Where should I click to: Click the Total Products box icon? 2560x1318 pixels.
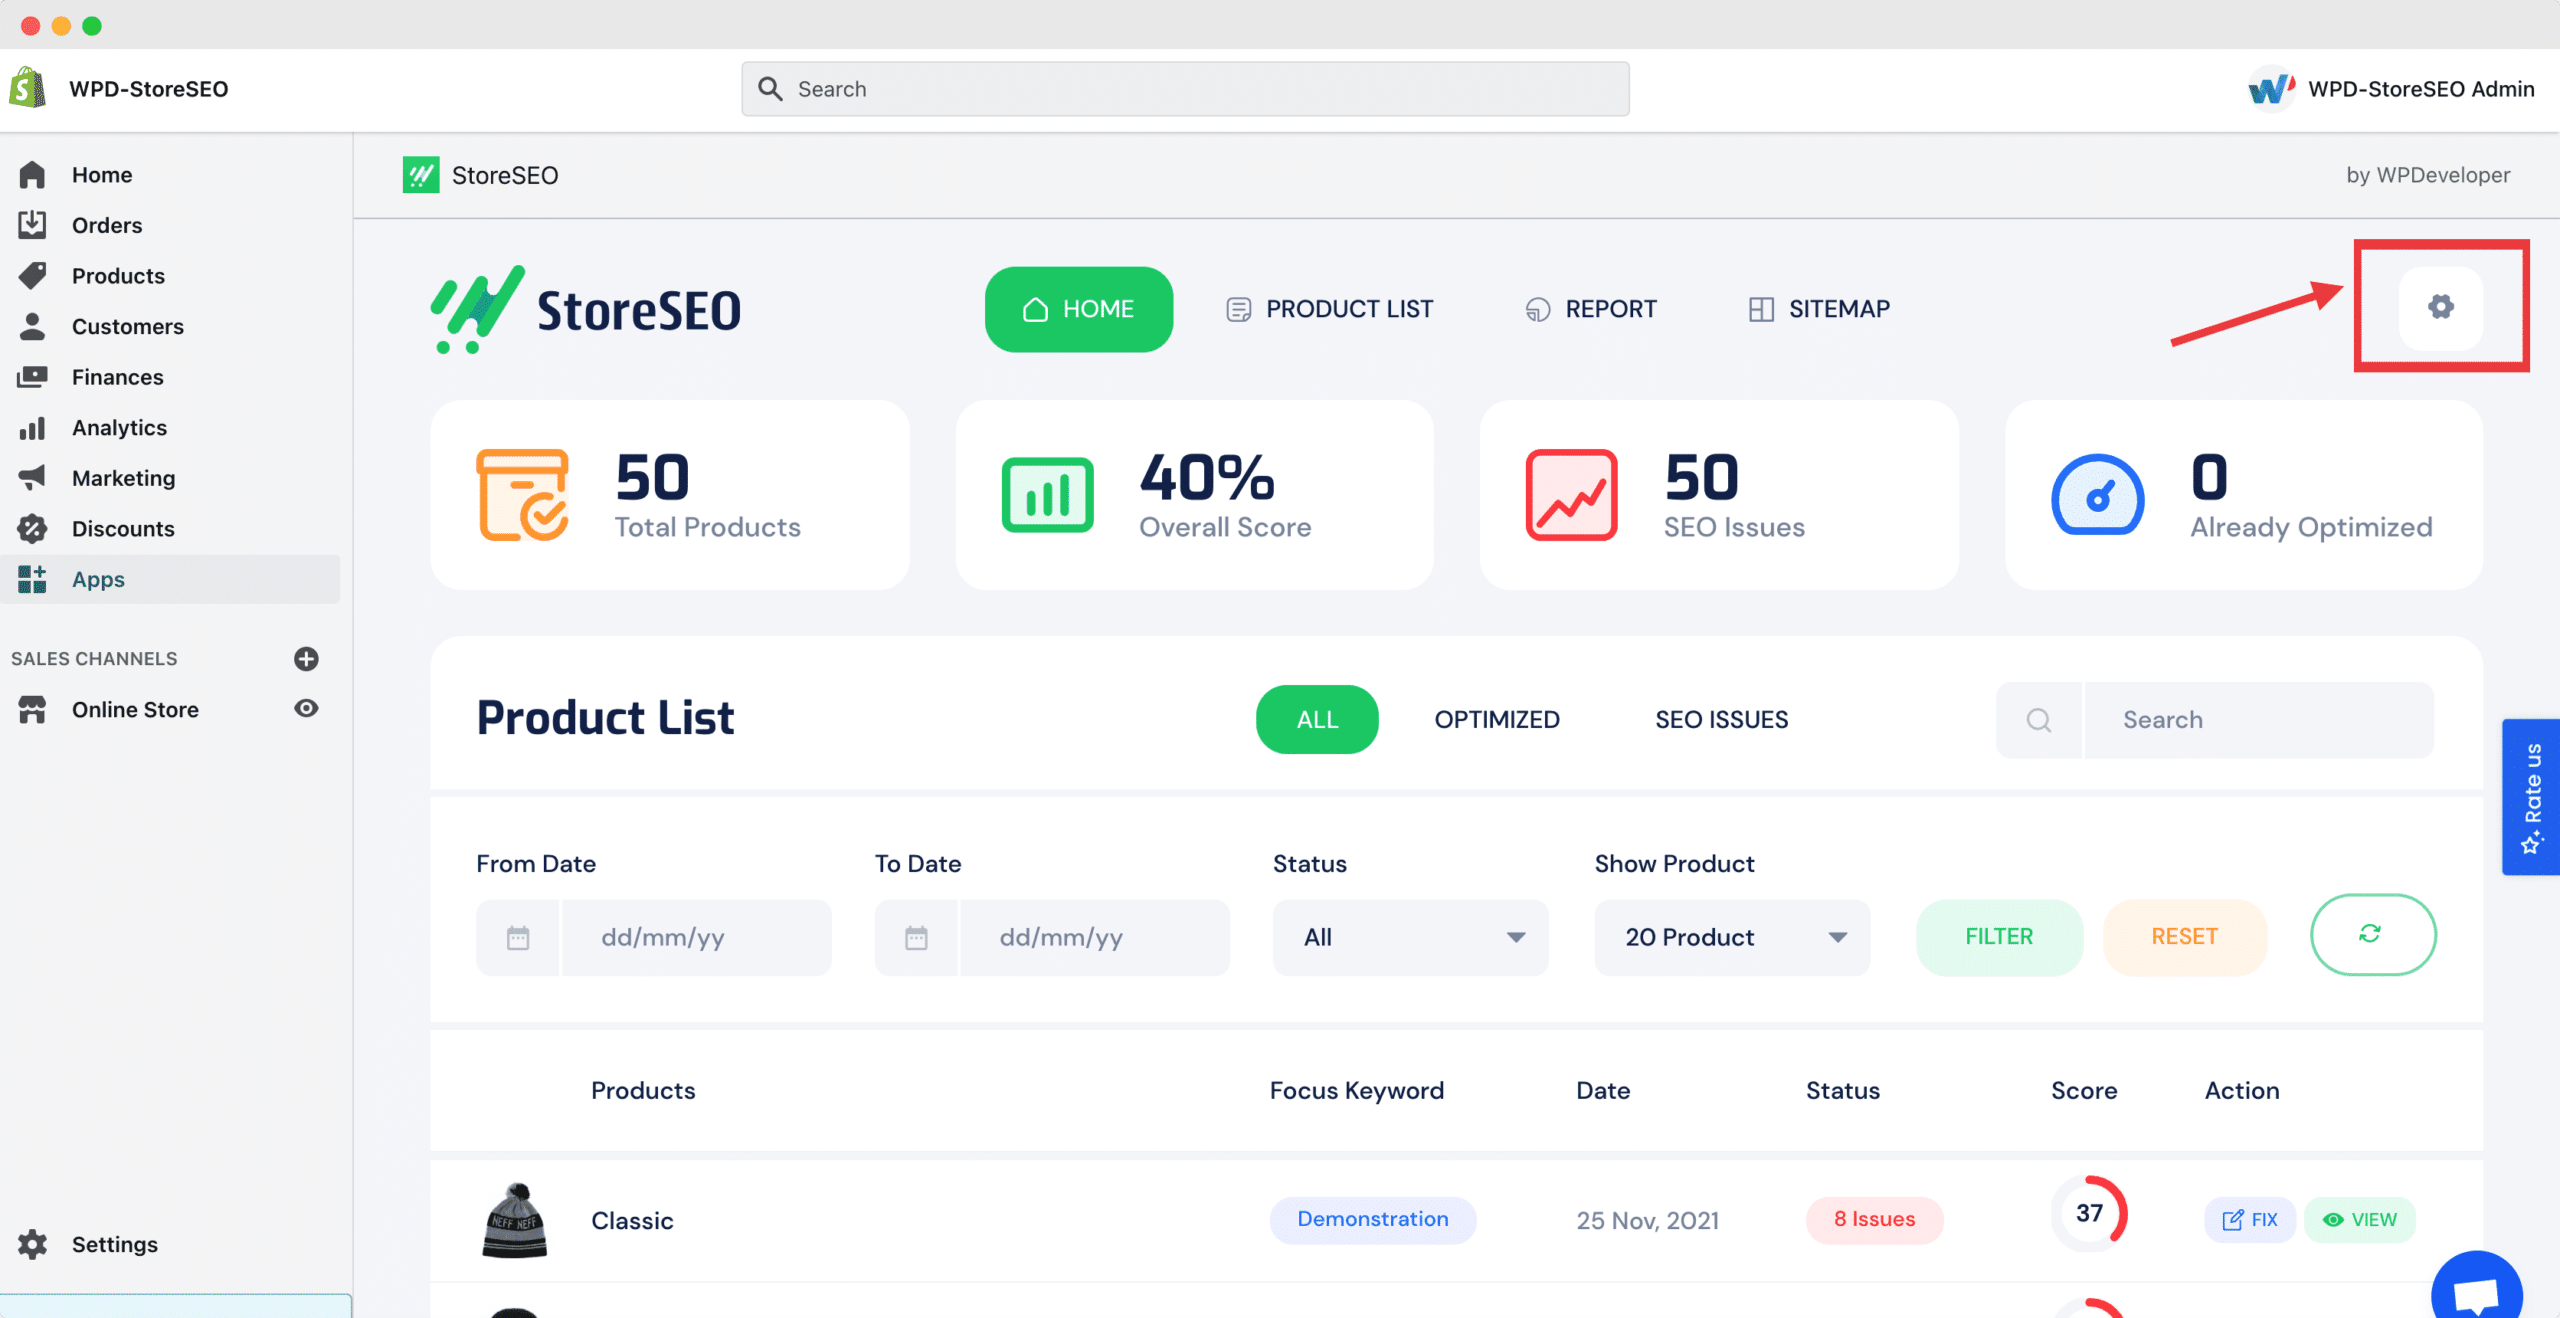[x=523, y=495]
